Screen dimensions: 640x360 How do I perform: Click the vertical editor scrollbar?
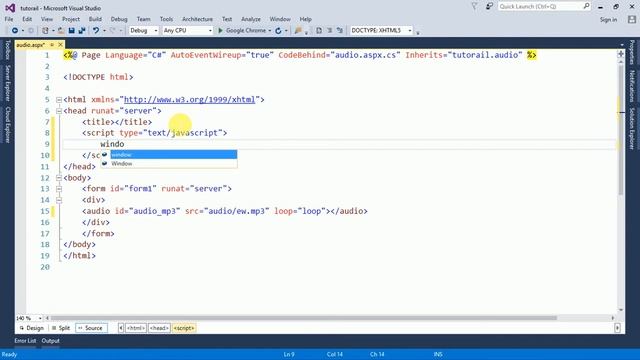click(x=621, y=131)
